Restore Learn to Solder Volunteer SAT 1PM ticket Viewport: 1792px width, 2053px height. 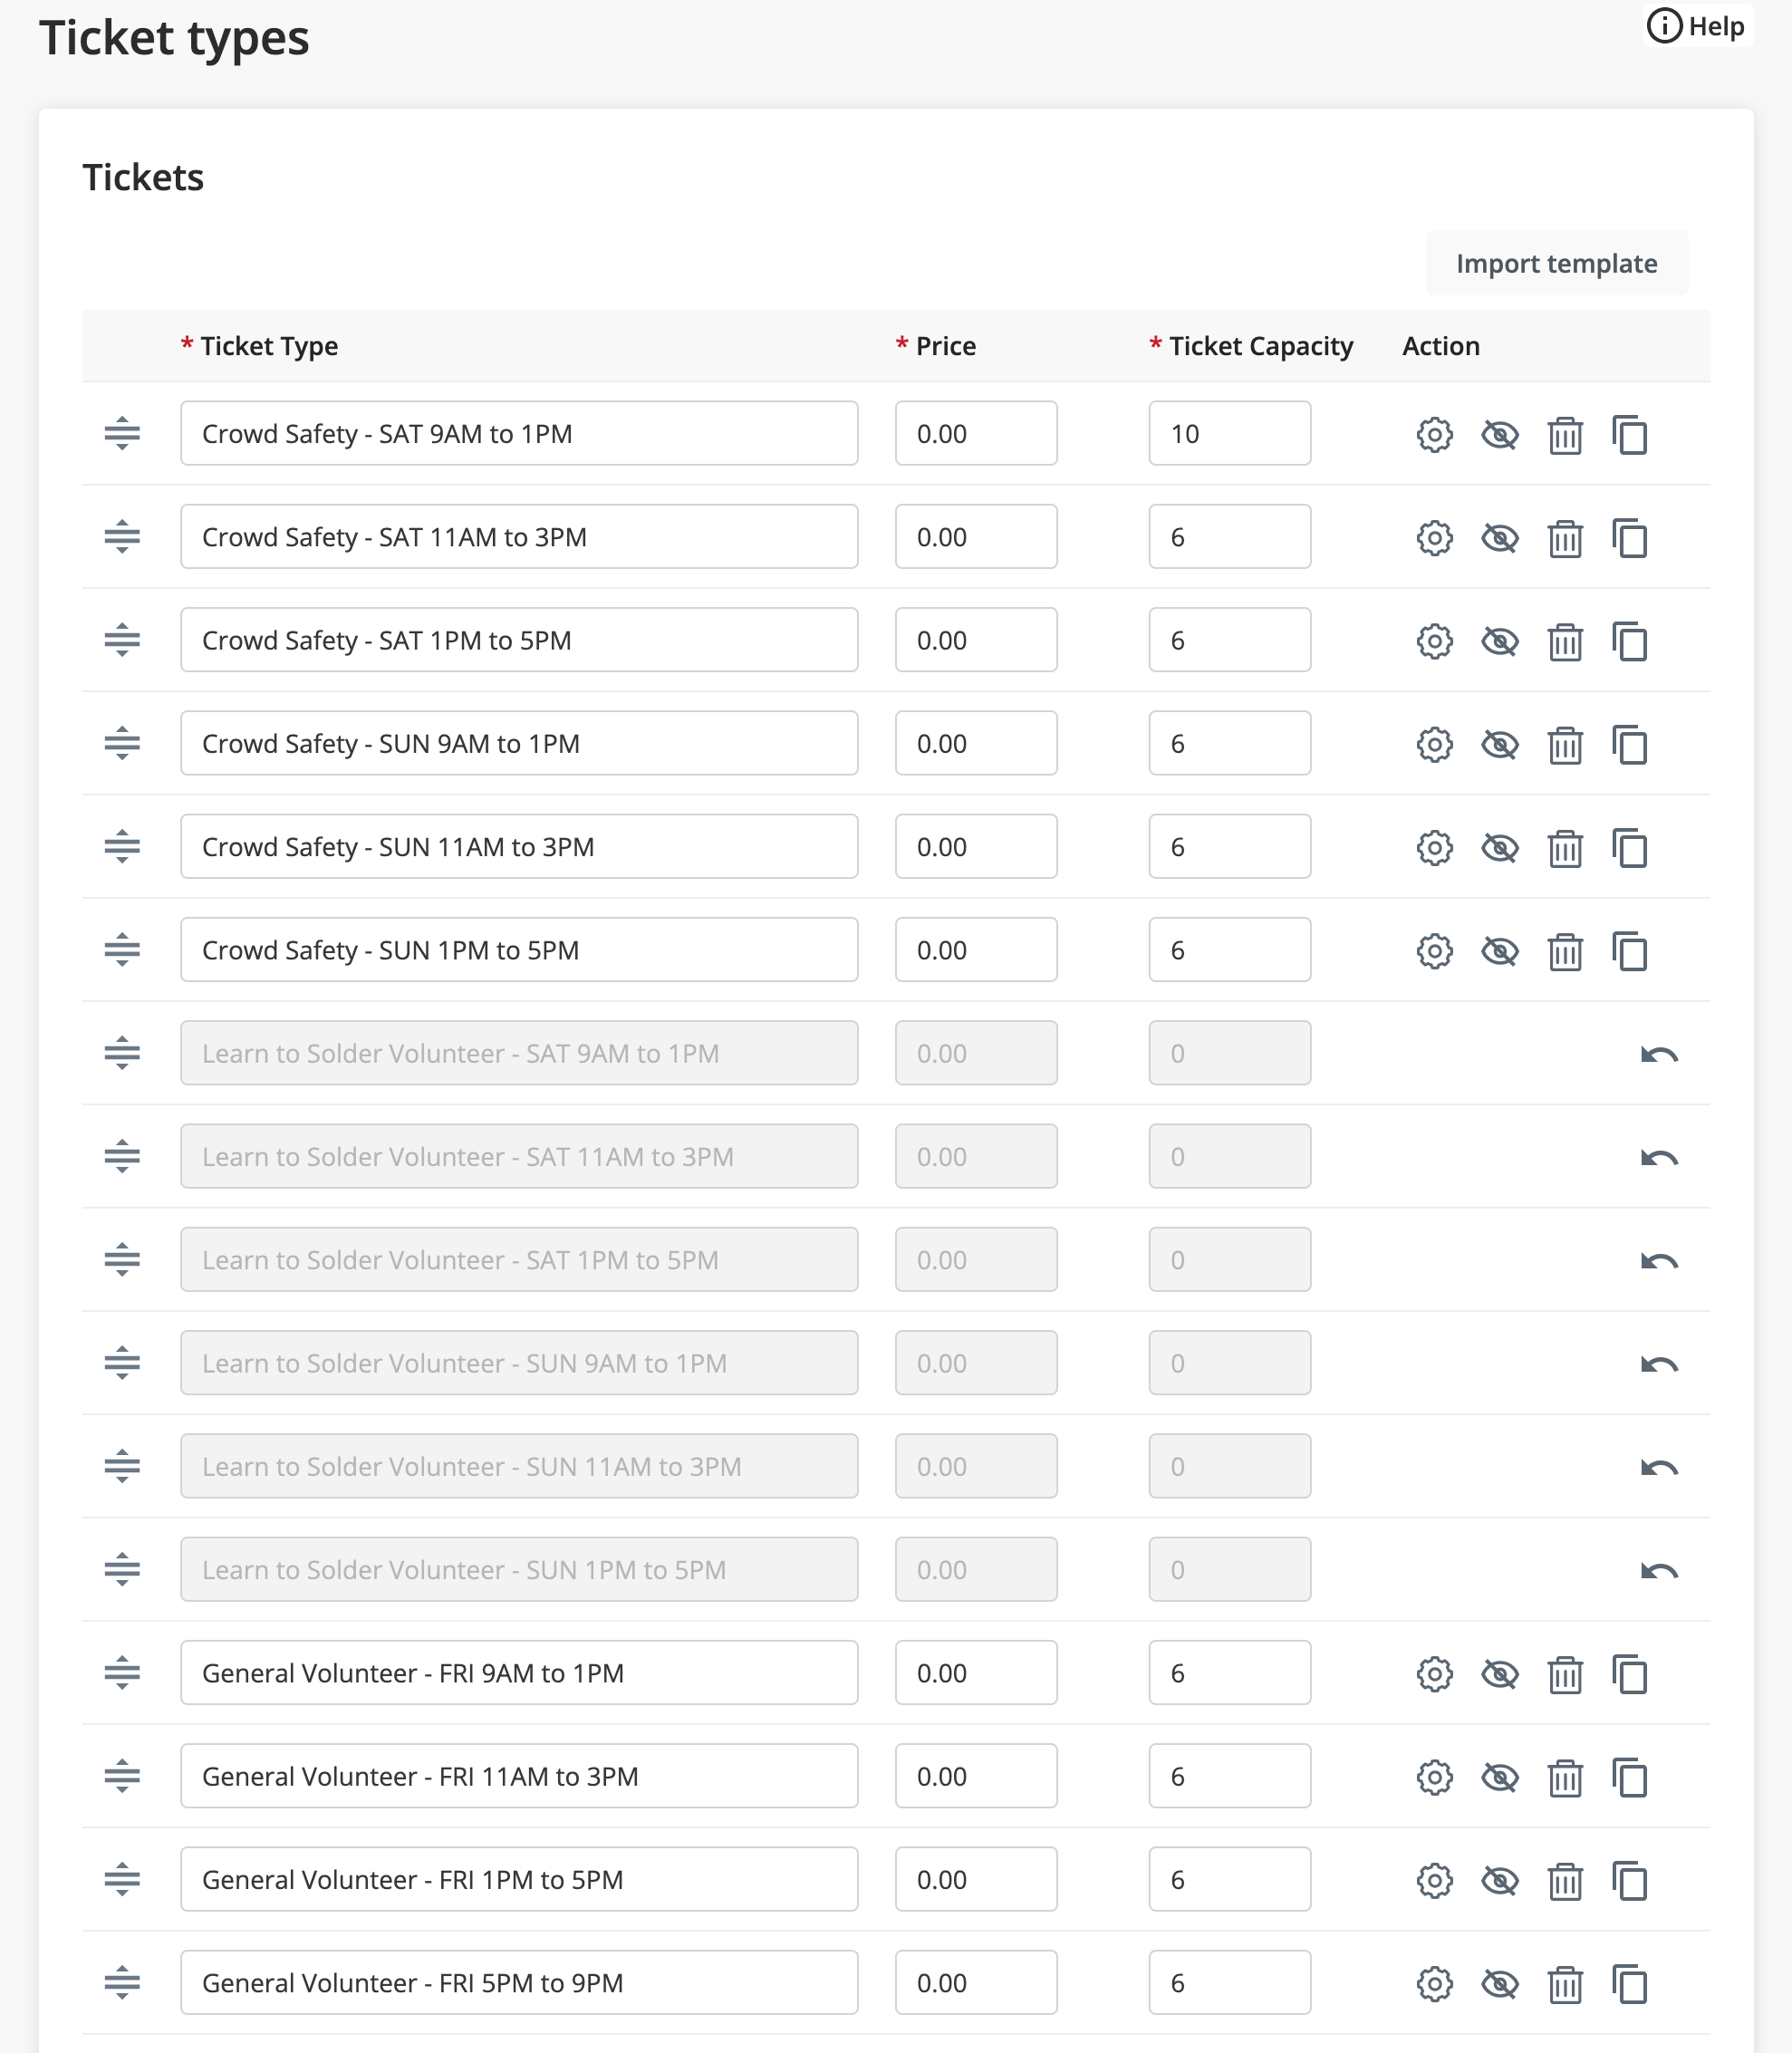1659,1260
